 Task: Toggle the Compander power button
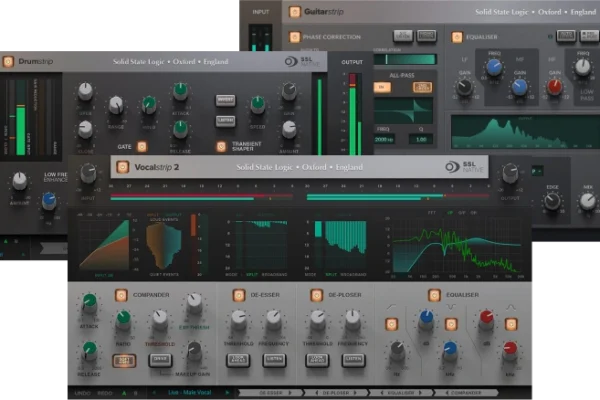click(121, 295)
